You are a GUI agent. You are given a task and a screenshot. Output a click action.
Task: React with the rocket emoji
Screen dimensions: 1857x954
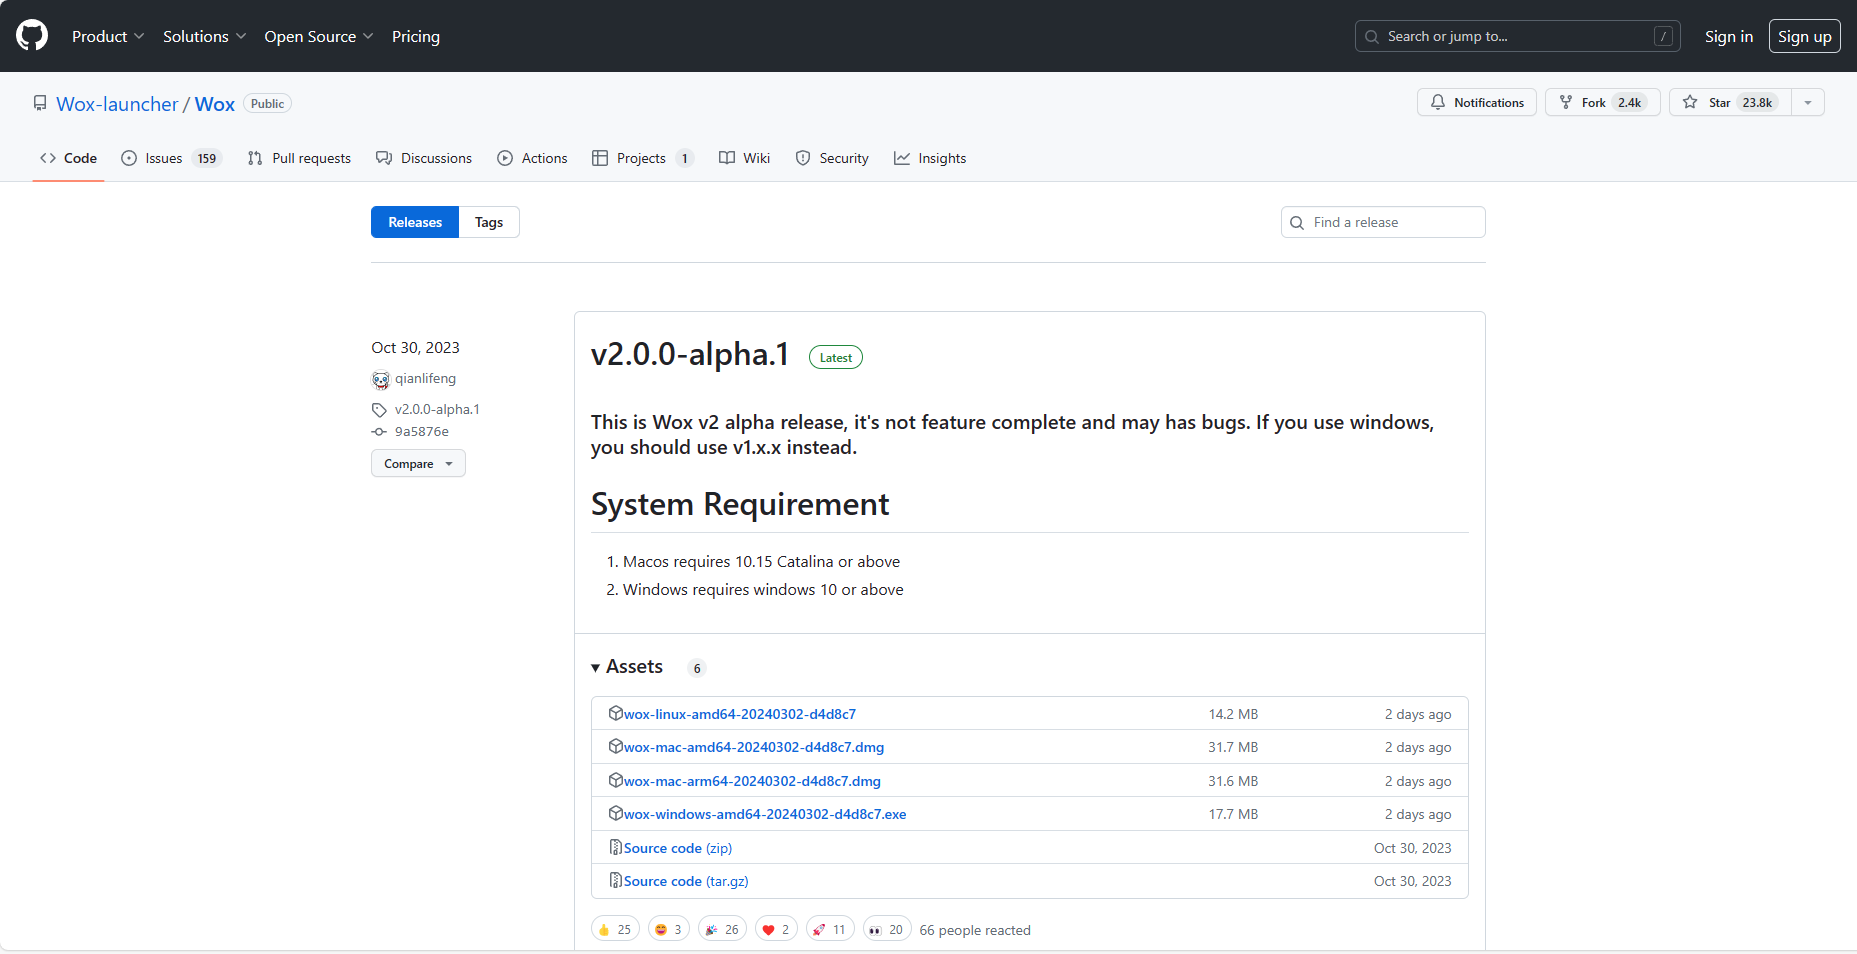coord(830,930)
